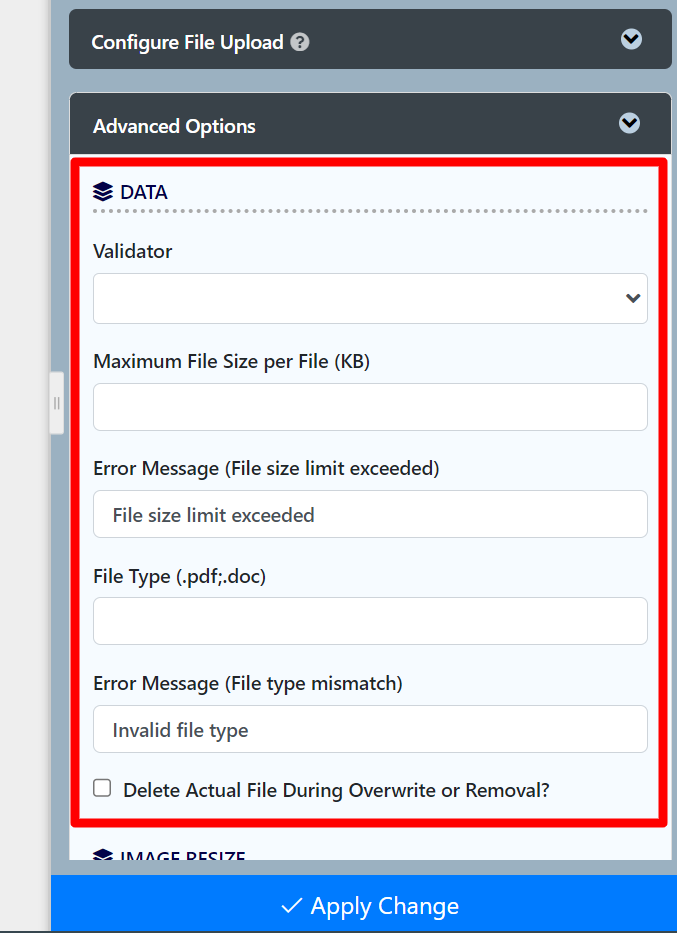Enable Delete Actual File During Overwrite checkbox
The image size is (677, 933).
(102, 788)
